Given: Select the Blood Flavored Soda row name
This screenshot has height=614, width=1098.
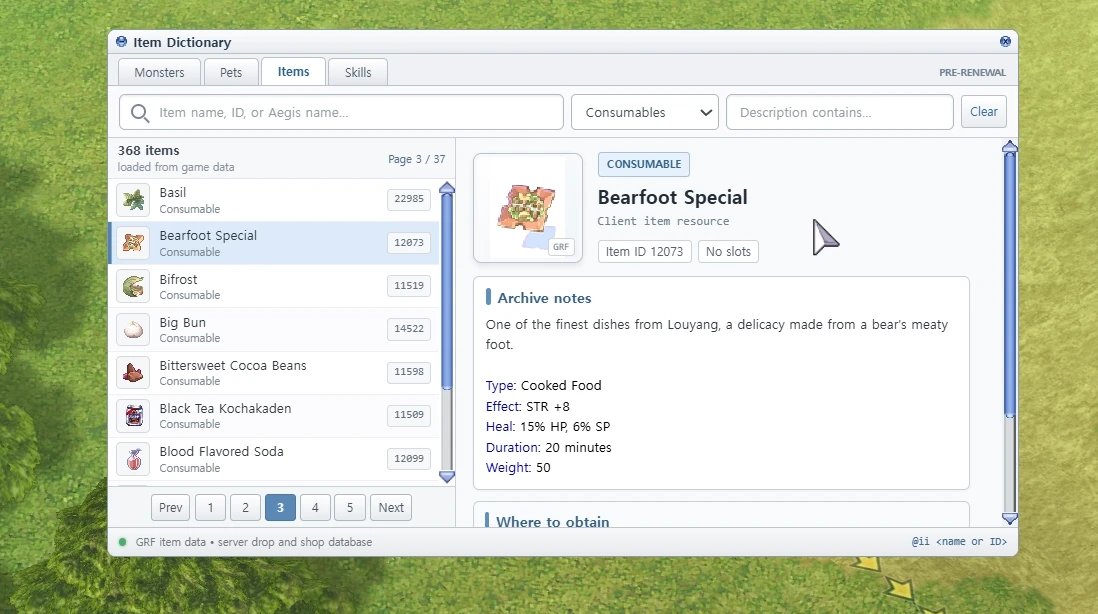Looking at the screenshot, I should click(221, 452).
